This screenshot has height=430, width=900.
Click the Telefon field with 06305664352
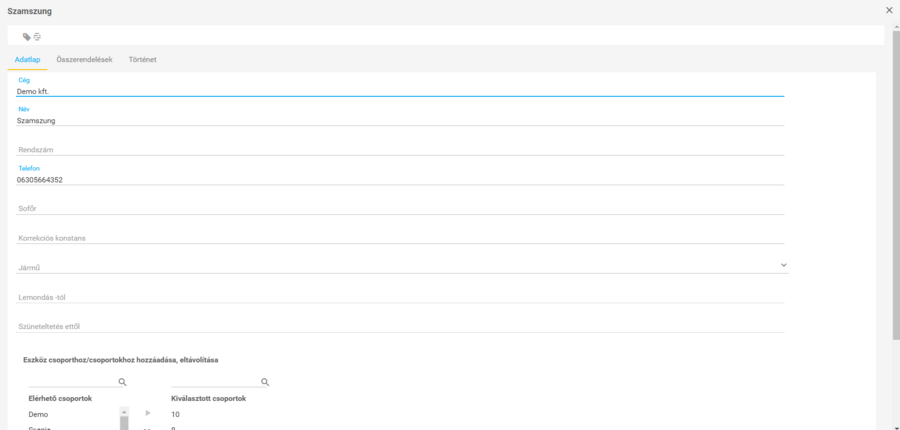[x=400, y=180]
